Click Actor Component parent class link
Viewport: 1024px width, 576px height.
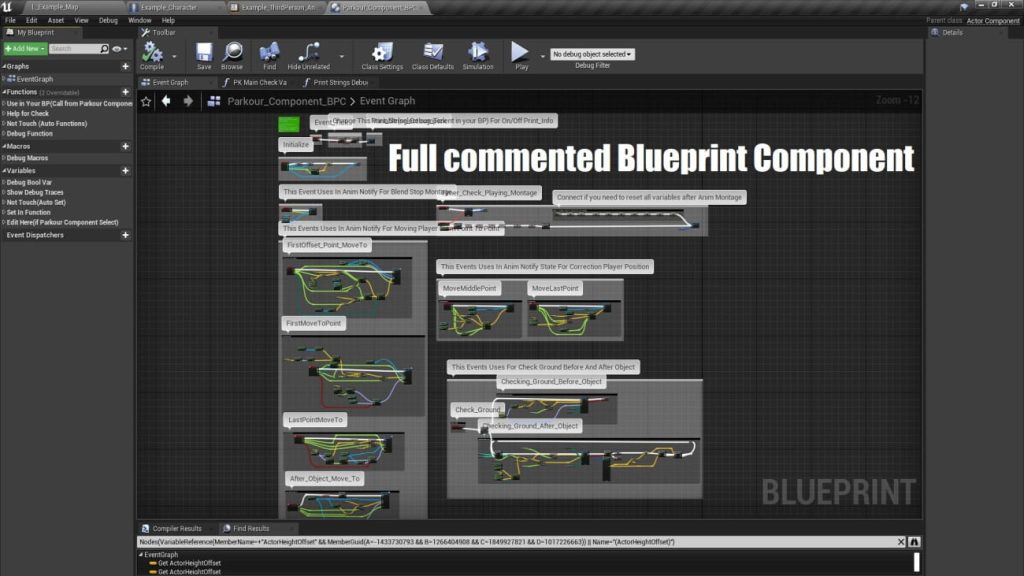(993, 21)
